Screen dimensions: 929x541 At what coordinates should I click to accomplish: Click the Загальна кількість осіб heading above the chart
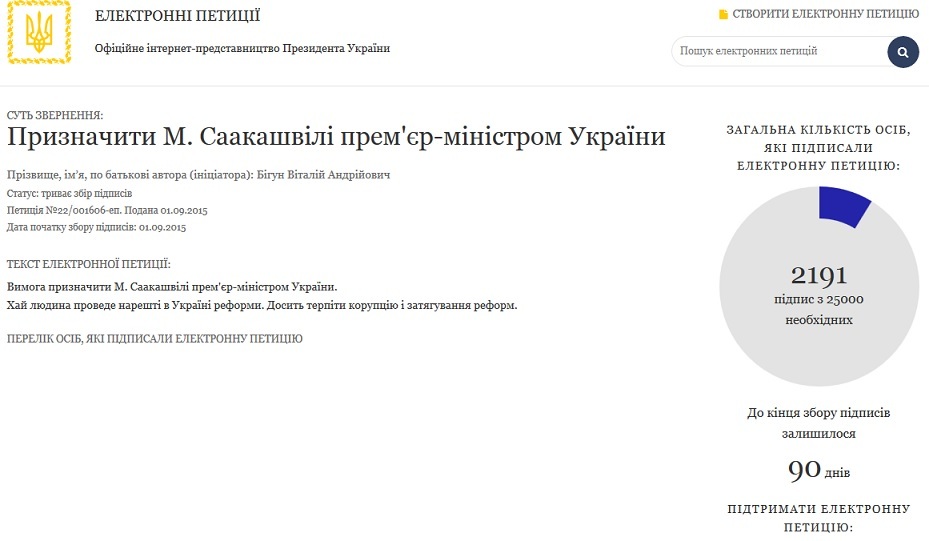(819, 148)
